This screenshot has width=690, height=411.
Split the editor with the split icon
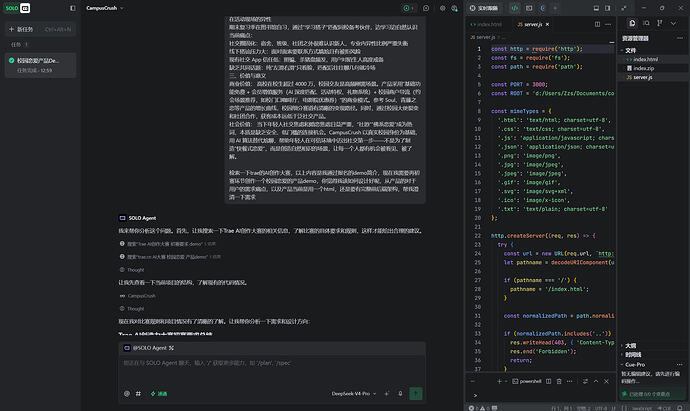coord(597,24)
